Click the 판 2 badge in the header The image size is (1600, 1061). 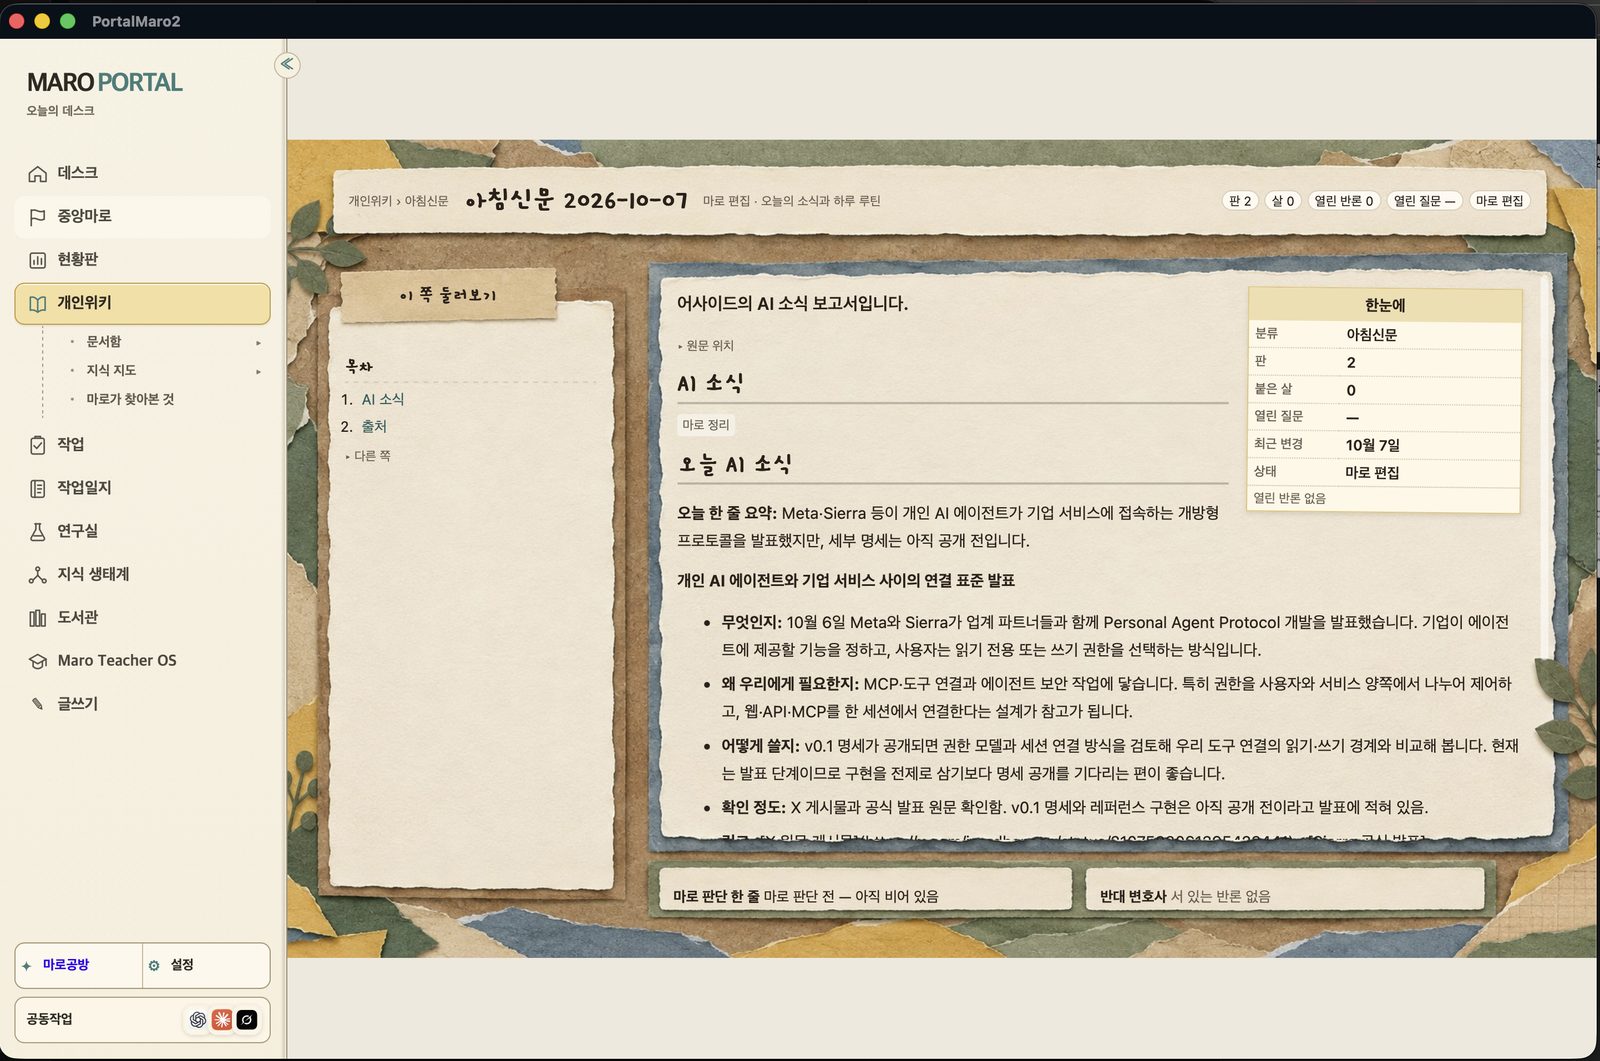coord(1240,201)
